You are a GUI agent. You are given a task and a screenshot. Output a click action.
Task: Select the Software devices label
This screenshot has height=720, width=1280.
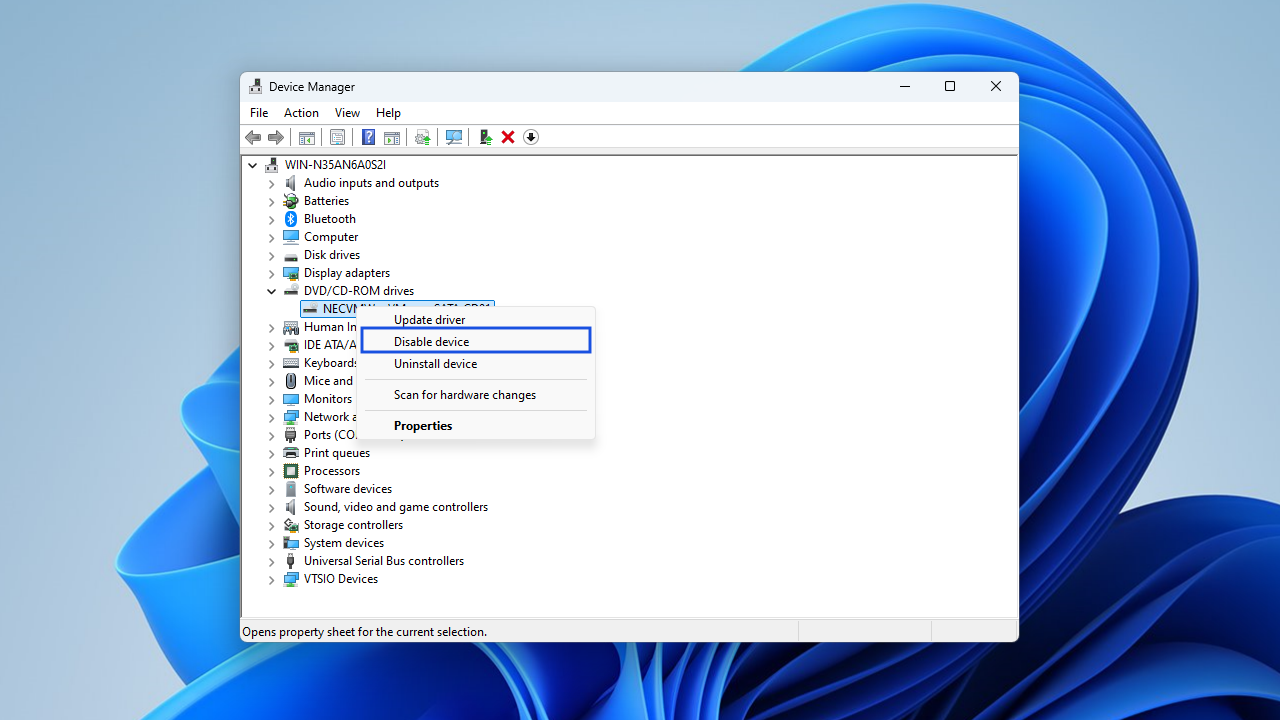click(348, 489)
